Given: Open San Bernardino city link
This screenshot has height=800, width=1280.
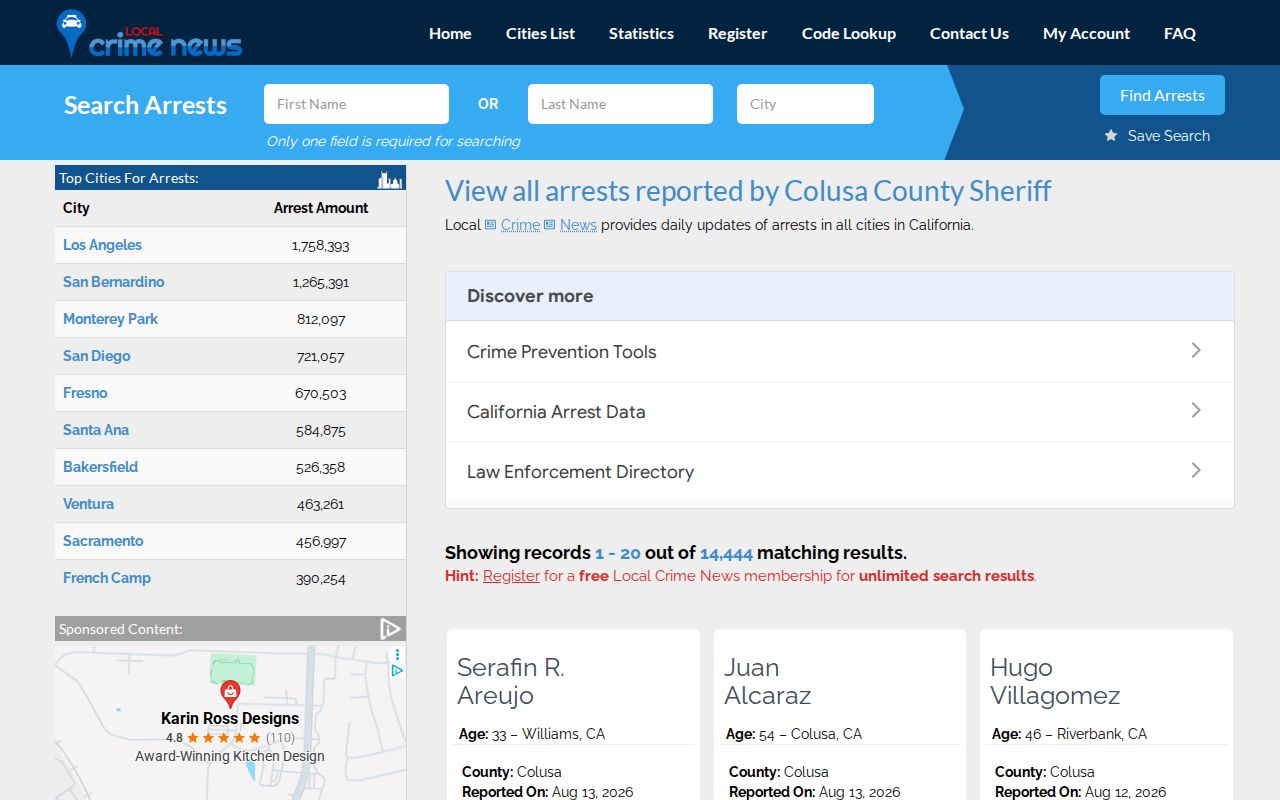Looking at the screenshot, I should coord(113,282).
